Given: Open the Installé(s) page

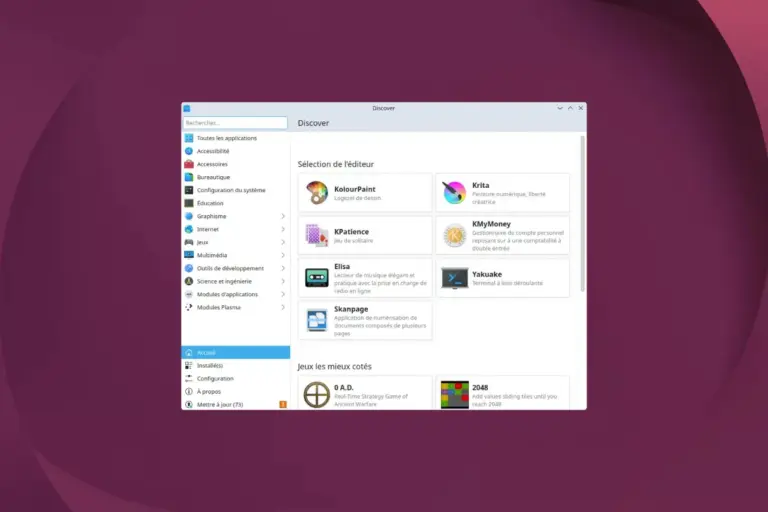Looking at the screenshot, I should tap(236, 366).
